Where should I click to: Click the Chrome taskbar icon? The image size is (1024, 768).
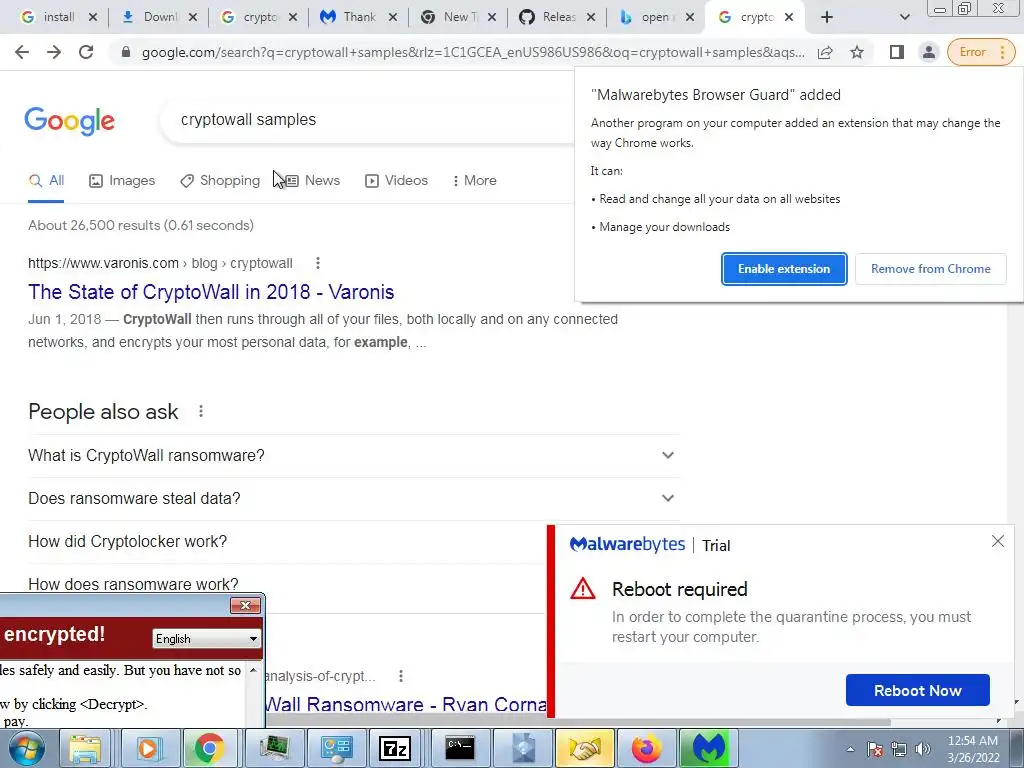pos(209,748)
